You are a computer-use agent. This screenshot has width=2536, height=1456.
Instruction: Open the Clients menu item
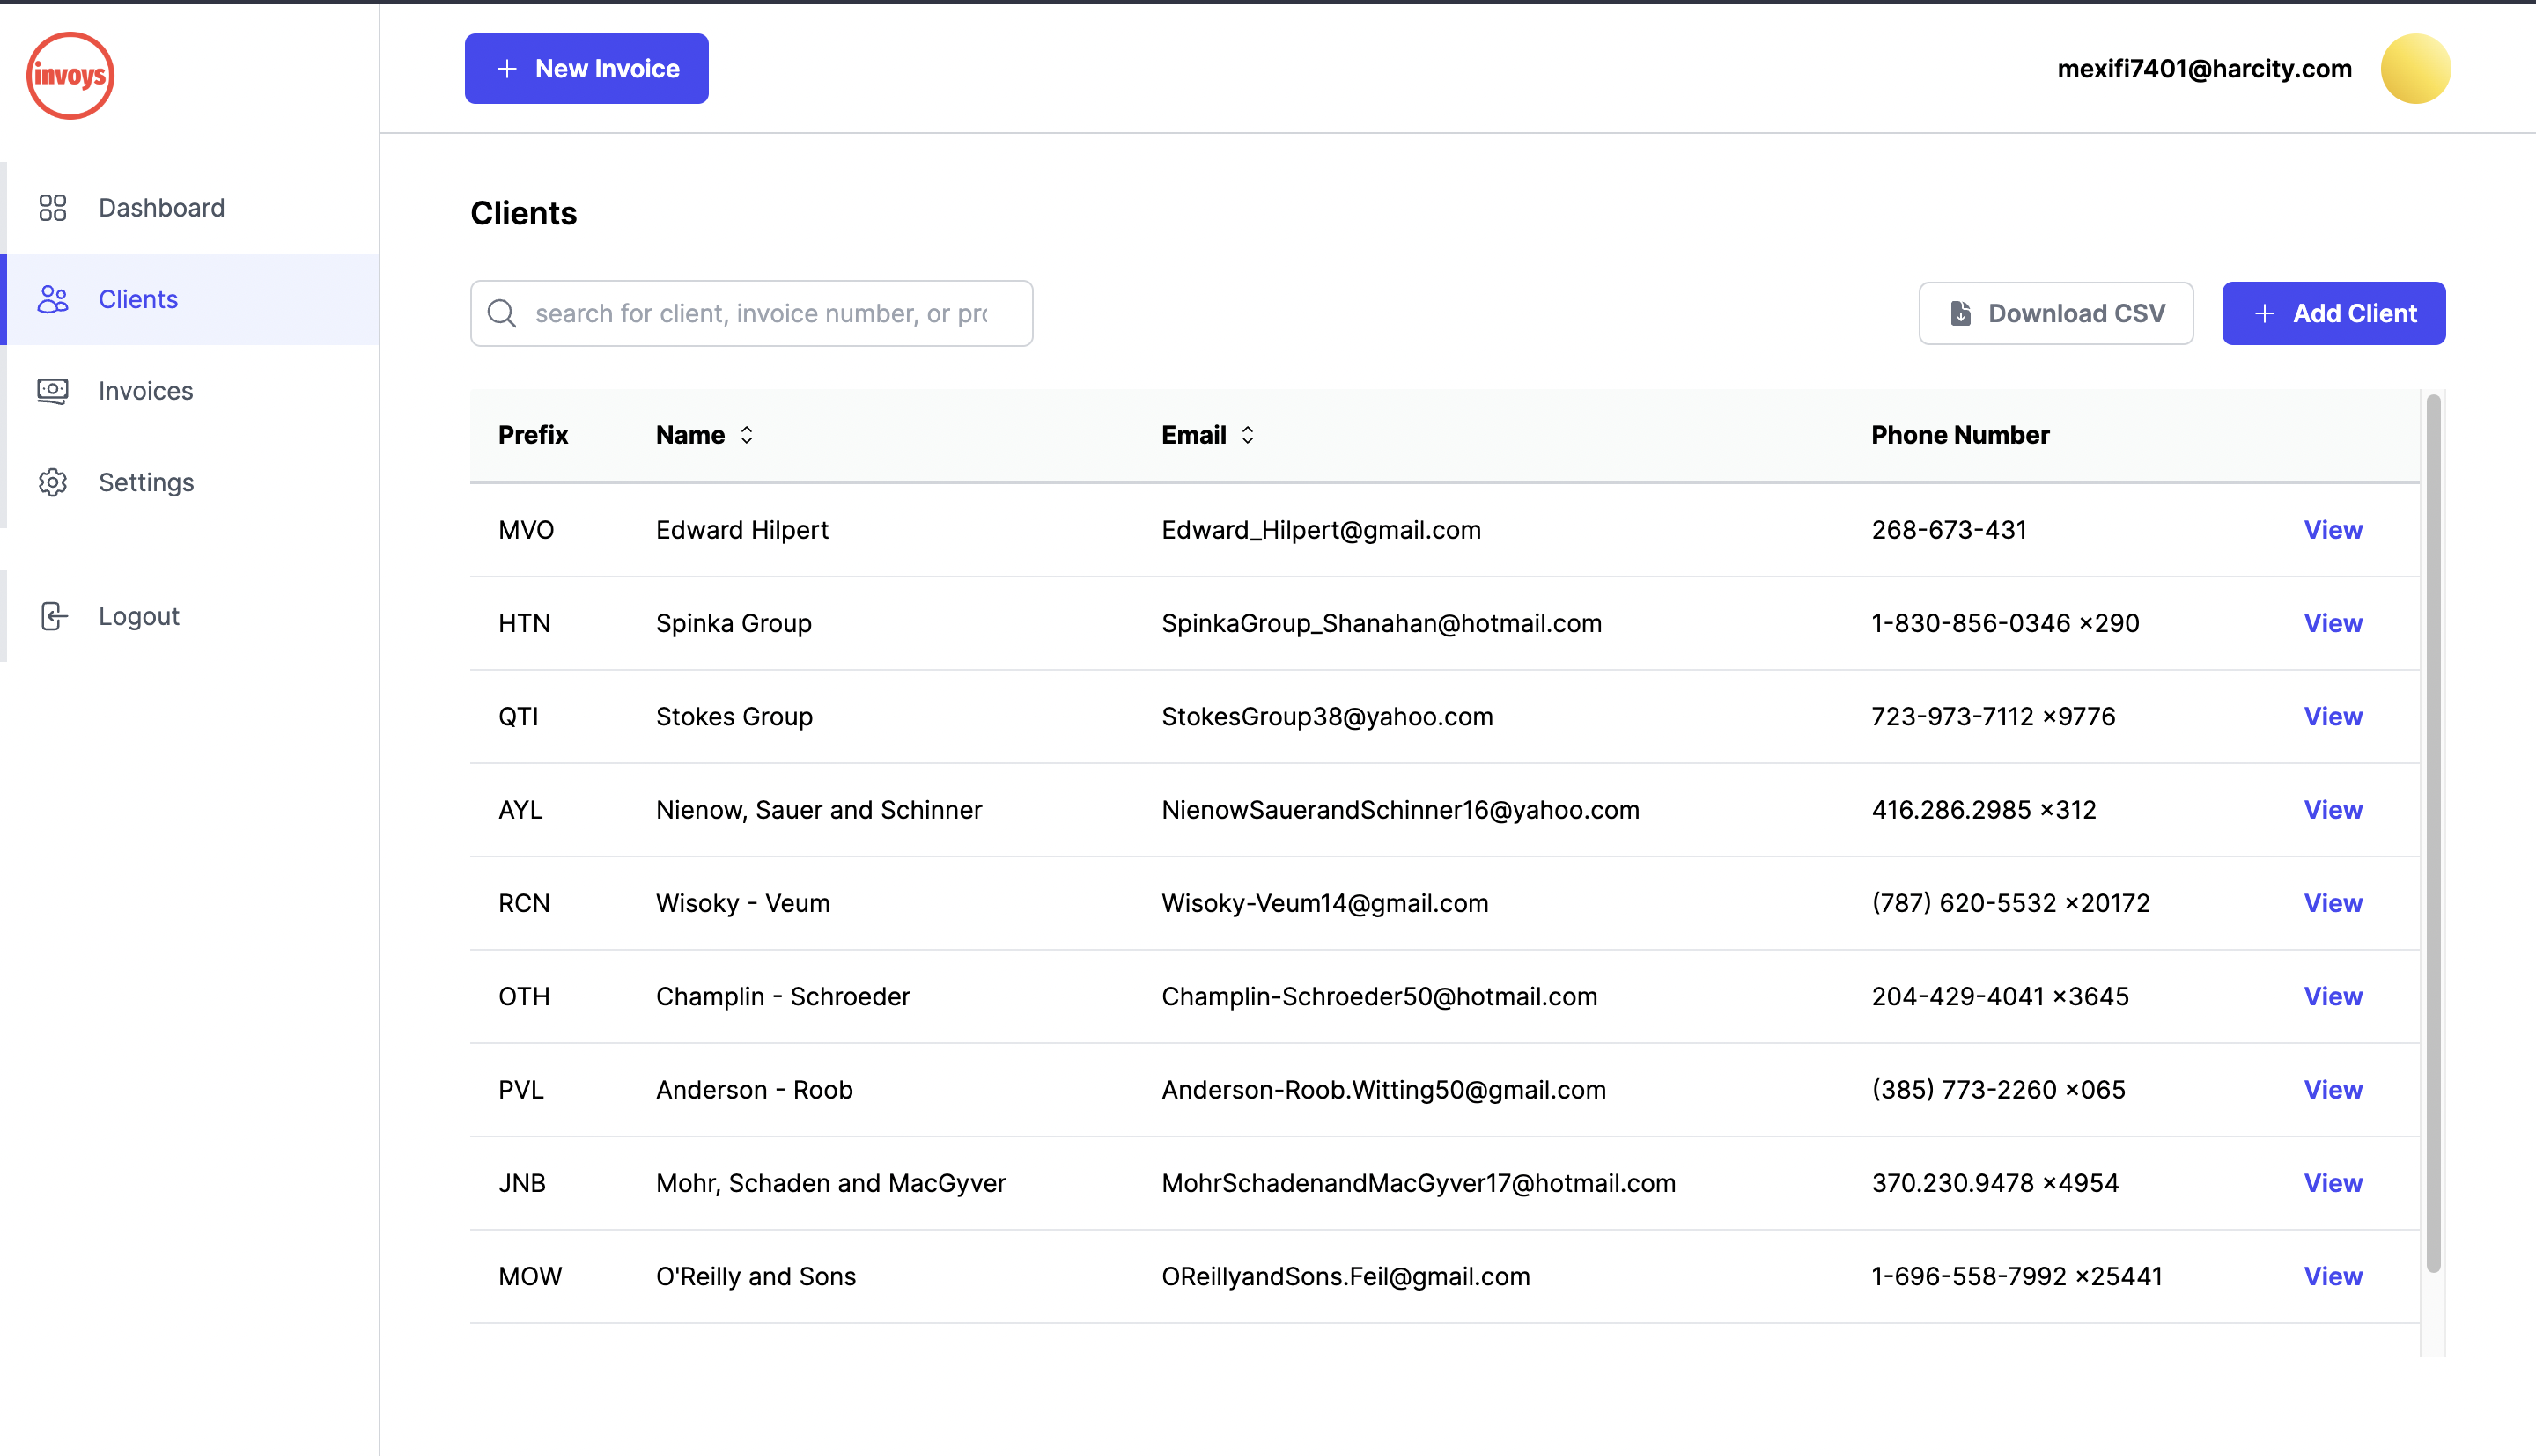click(192, 299)
